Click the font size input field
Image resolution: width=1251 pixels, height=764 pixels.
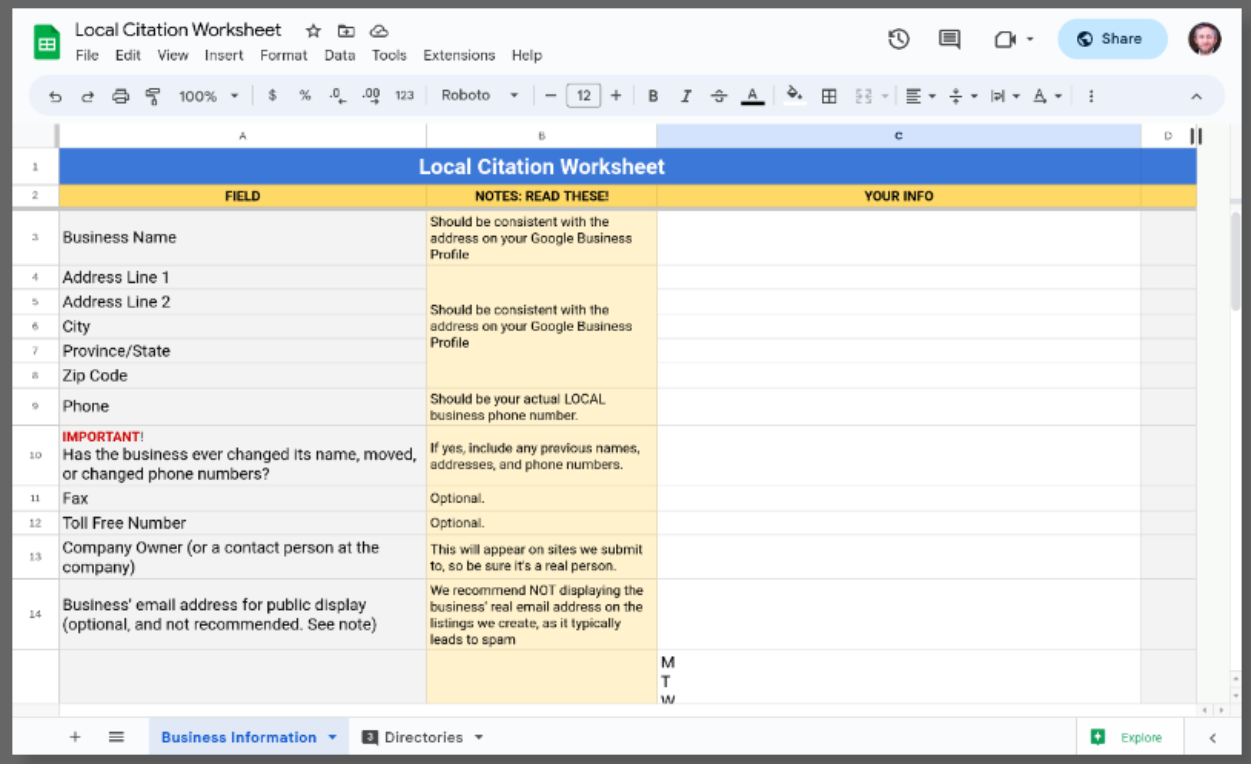[583, 96]
